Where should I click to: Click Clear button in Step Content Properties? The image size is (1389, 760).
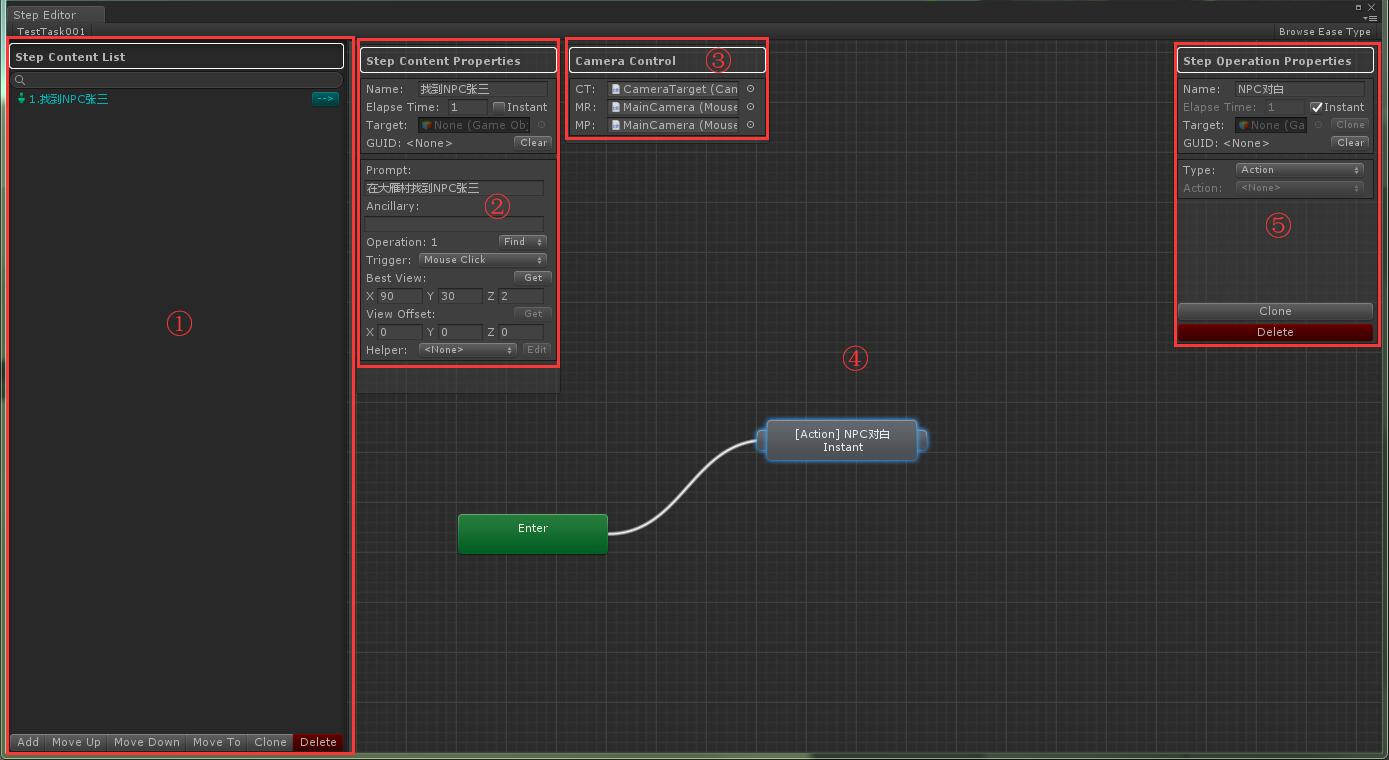[x=533, y=143]
